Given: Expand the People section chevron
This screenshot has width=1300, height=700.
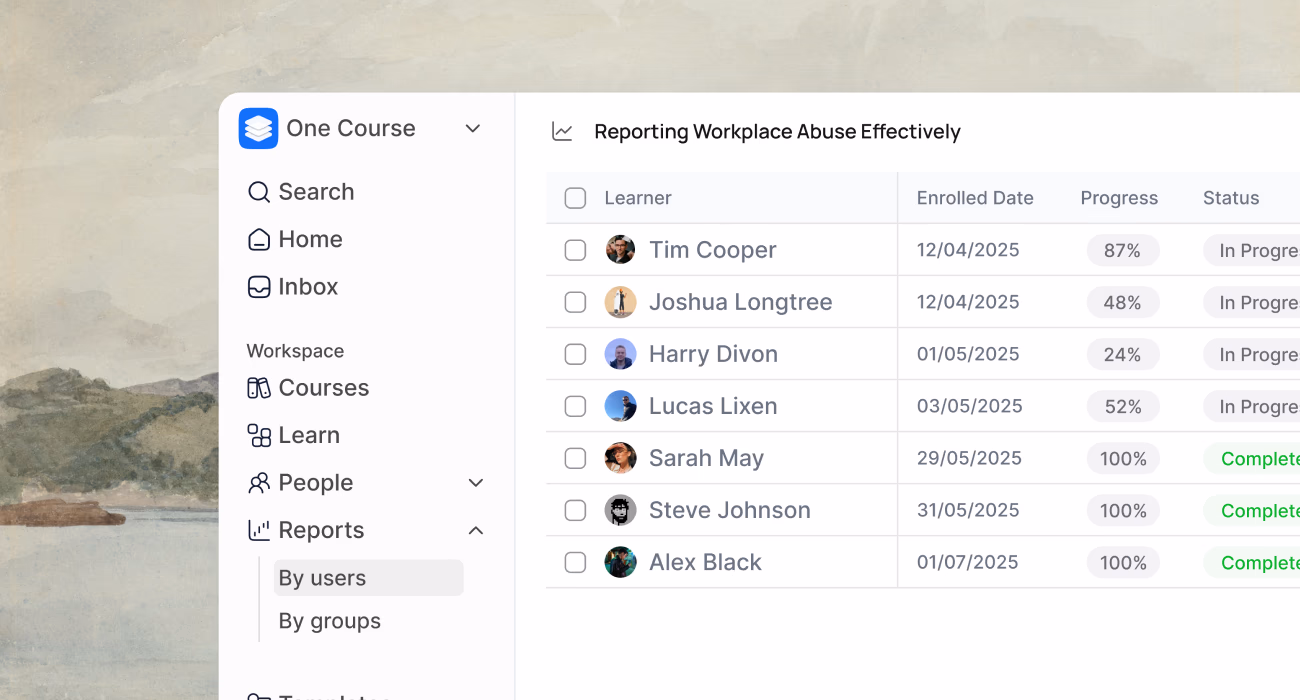Looking at the screenshot, I should tap(476, 483).
